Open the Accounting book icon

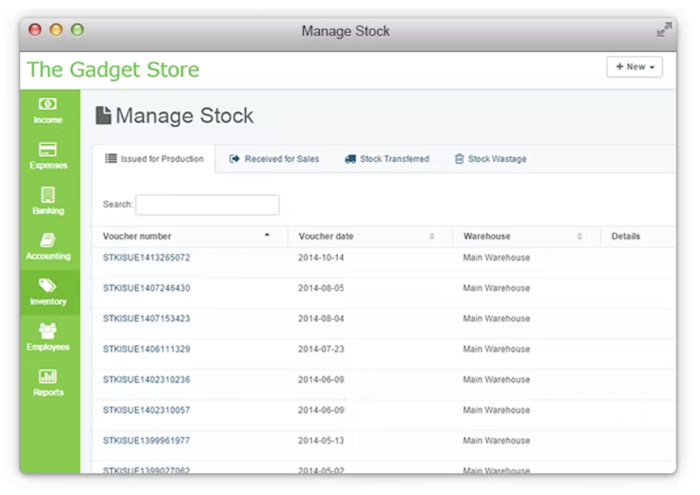click(x=48, y=240)
